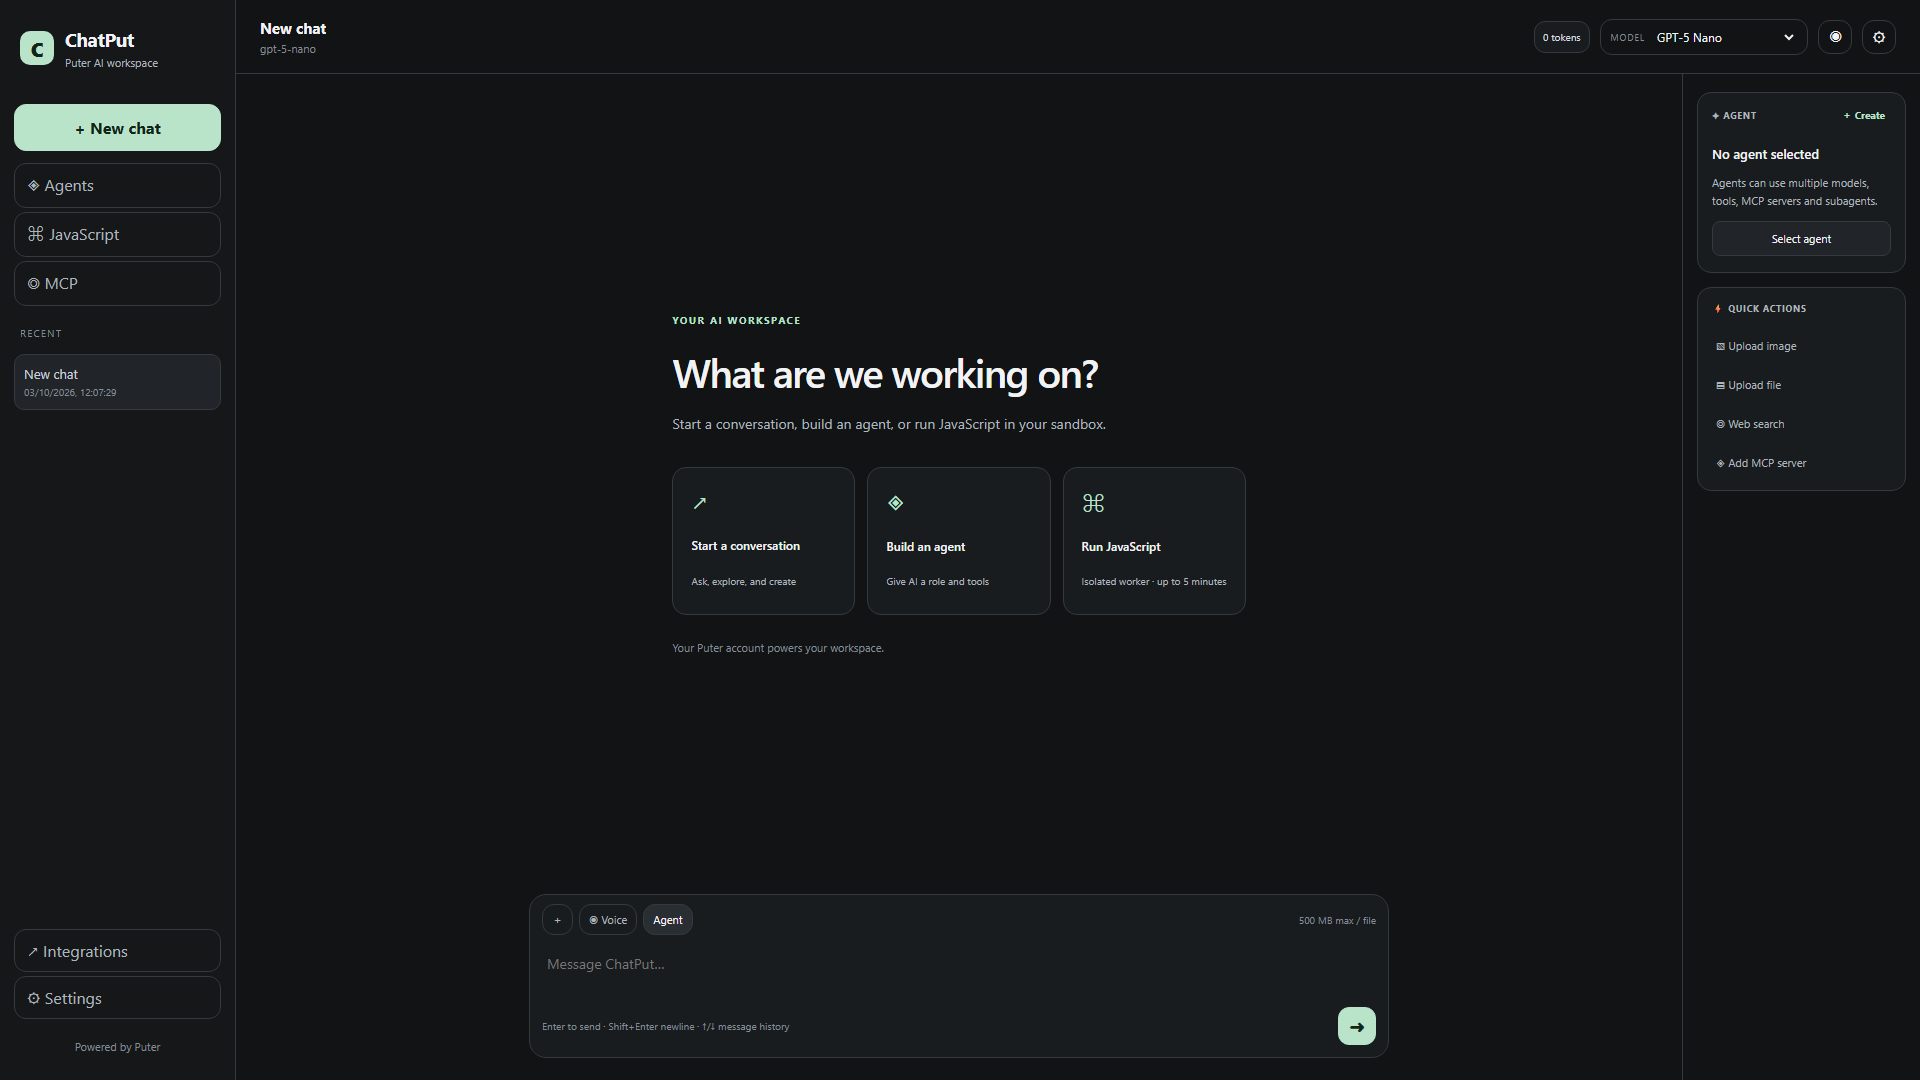Viewport: 1920px width, 1080px height.
Task: Click 'Your Puter account powers your workspace.' text
Action: pyautogui.click(x=778, y=648)
